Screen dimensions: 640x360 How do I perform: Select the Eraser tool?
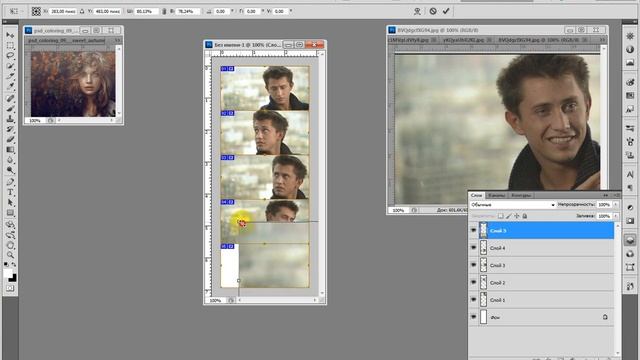pos(10,139)
